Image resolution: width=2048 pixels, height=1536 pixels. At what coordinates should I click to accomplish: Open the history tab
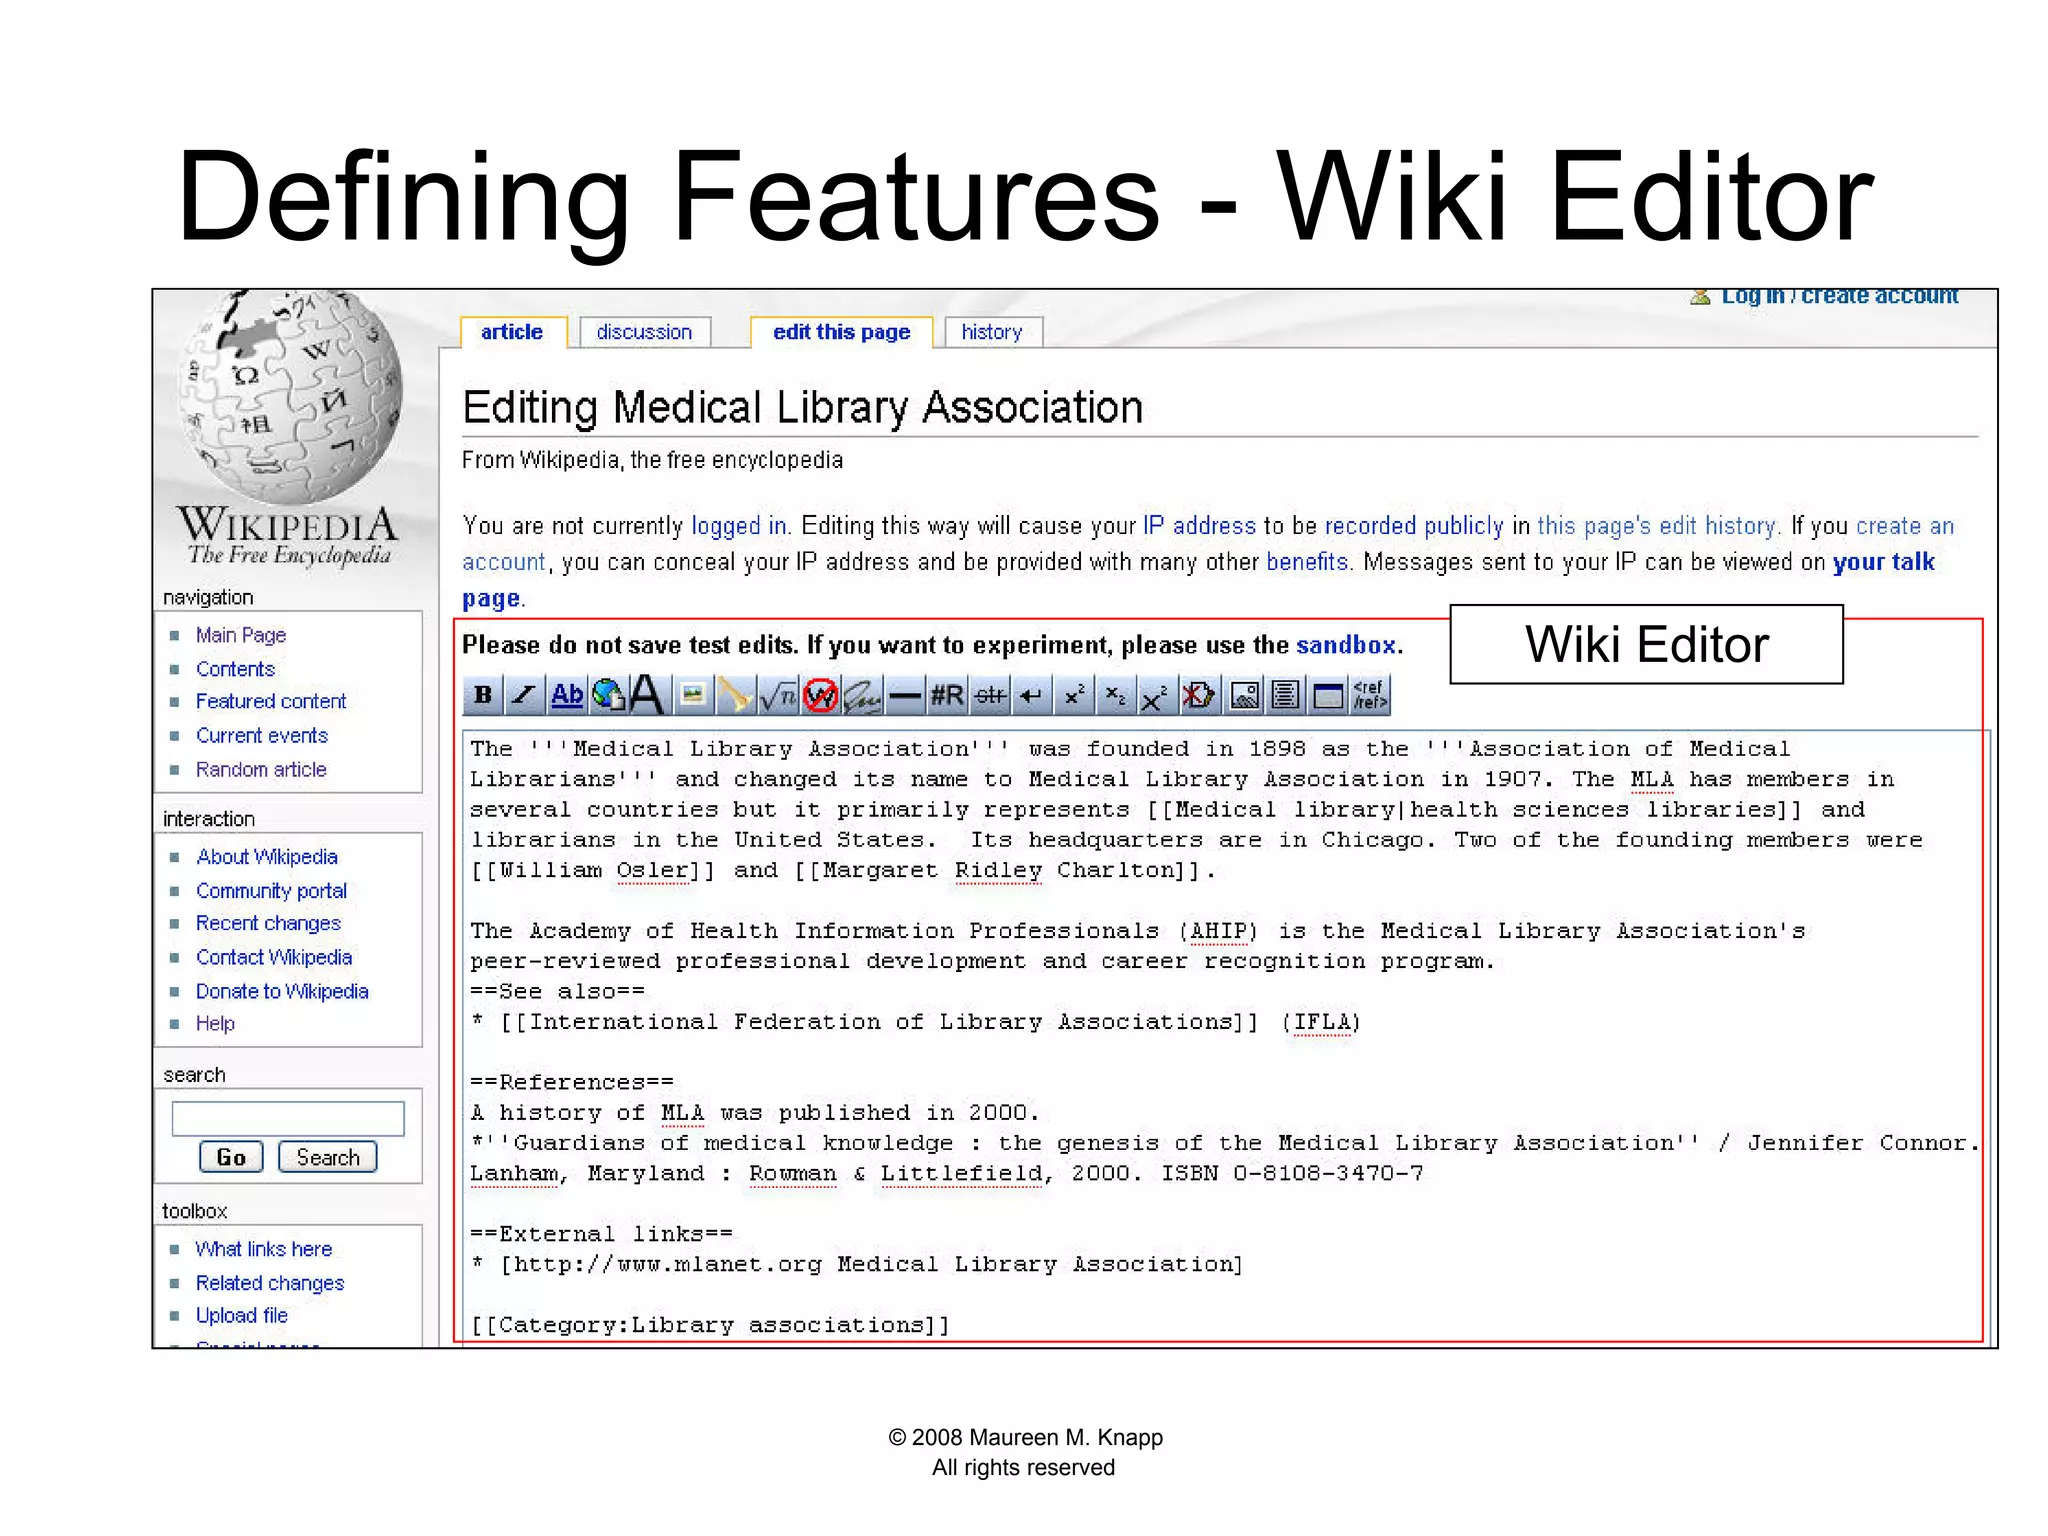[x=992, y=332]
